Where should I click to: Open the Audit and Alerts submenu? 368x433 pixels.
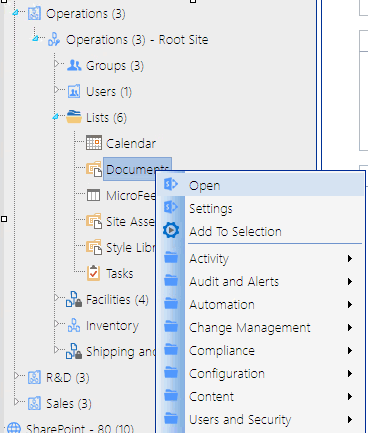(260, 282)
